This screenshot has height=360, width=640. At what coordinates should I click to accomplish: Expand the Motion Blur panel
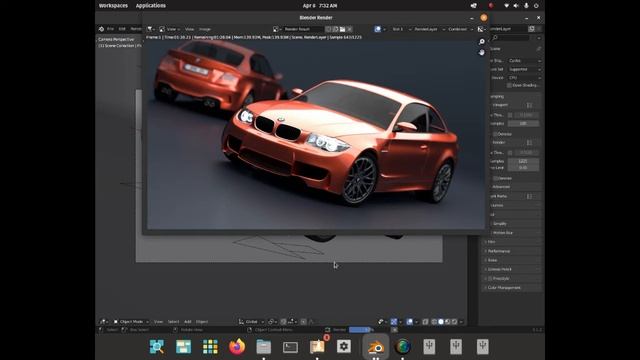tap(516, 233)
